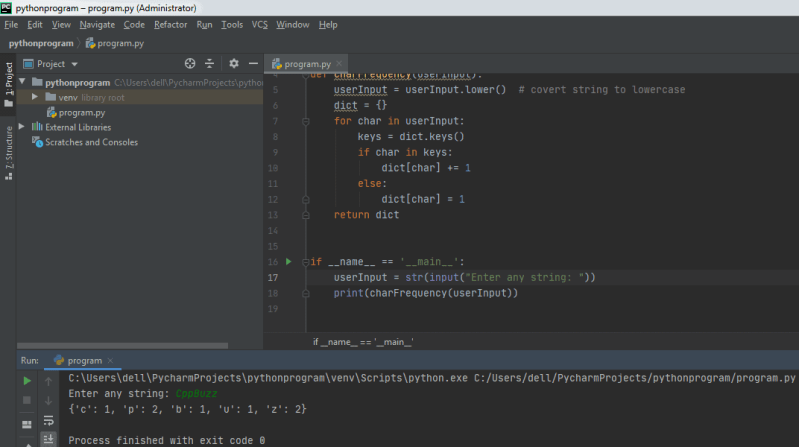Click the Python file icon in breadcrumb
The image size is (799, 447).
click(90, 43)
